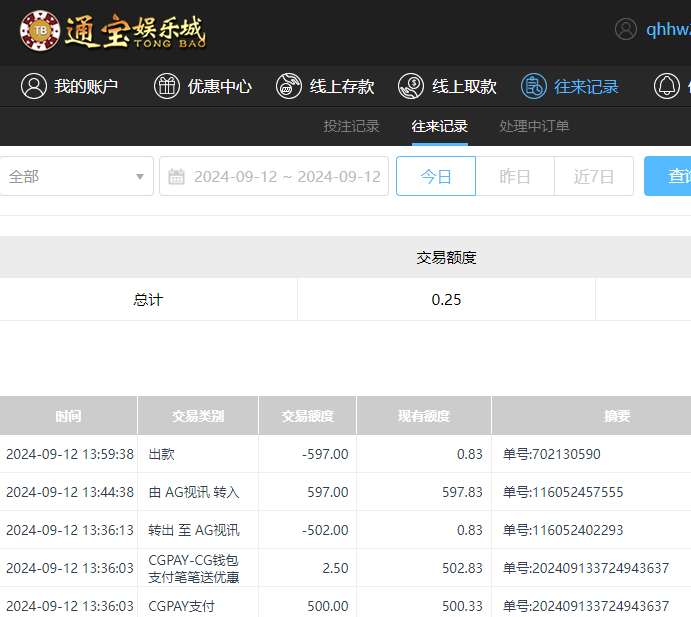Select the 昨日 date filter
Image resolution: width=691 pixels, height=617 pixels.
515,177
